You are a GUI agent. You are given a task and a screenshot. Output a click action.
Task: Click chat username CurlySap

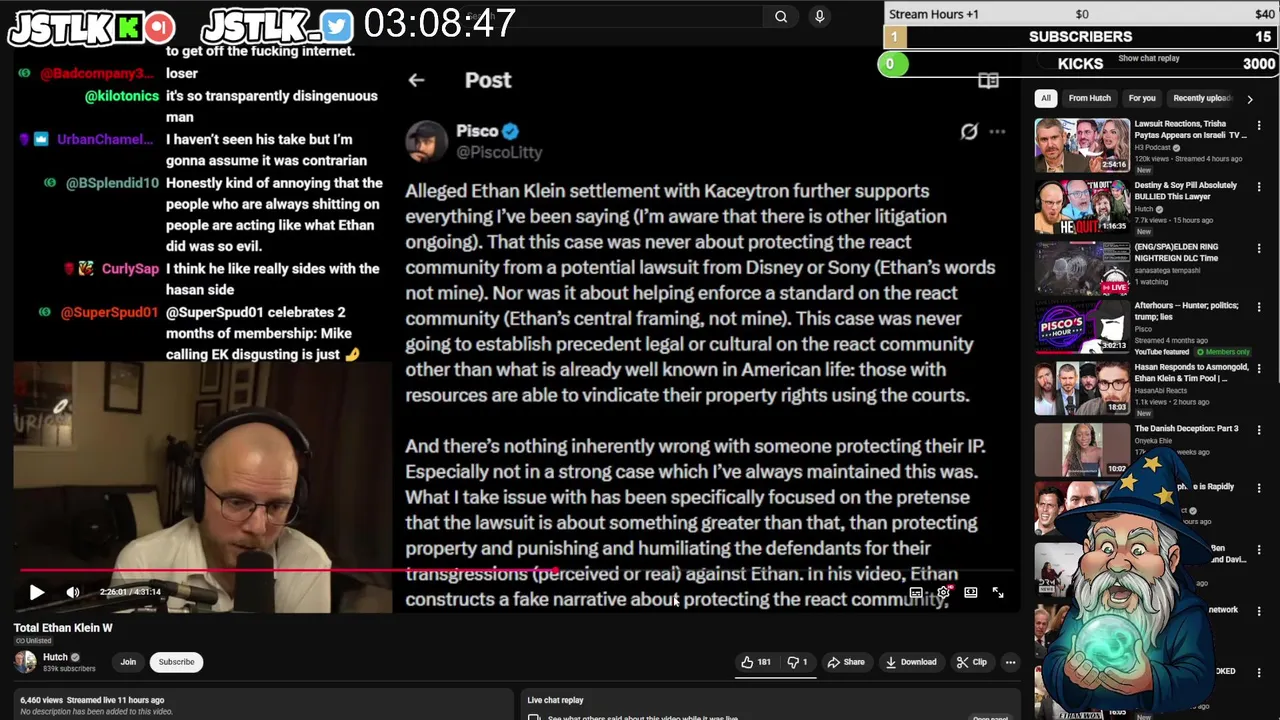pos(130,269)
